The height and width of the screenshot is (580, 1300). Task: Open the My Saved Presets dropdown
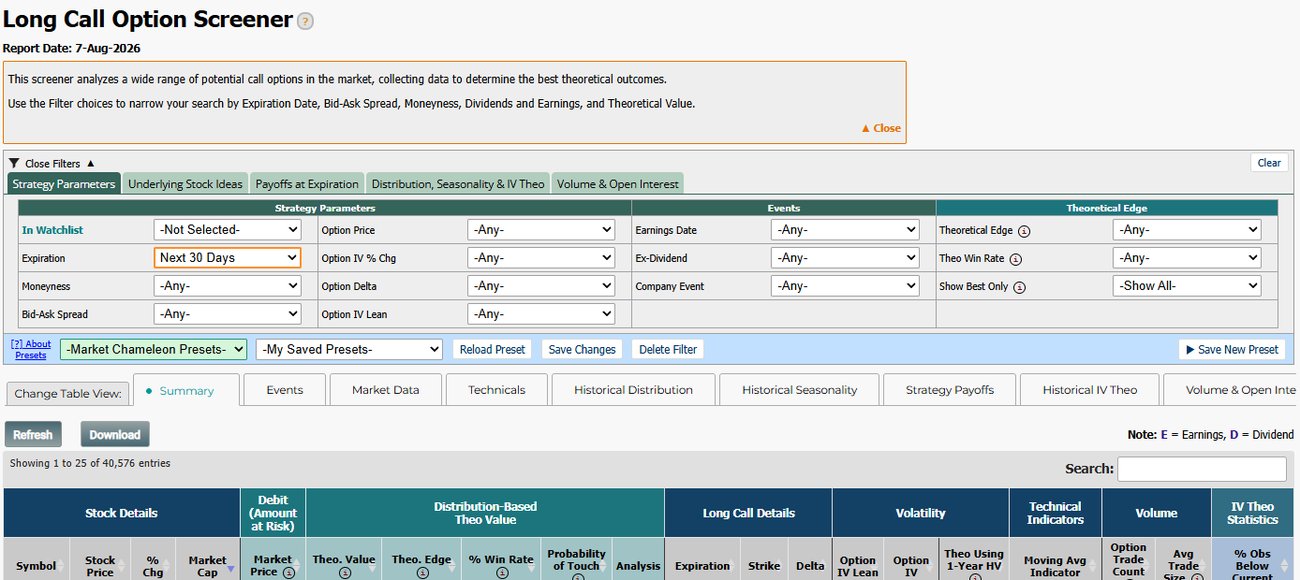349,349
